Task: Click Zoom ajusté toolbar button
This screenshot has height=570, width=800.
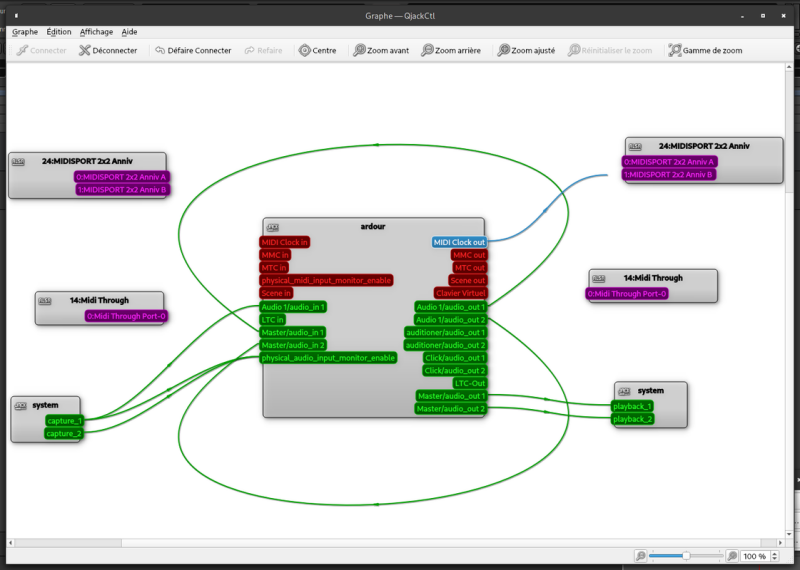Action: click(526, 51)
